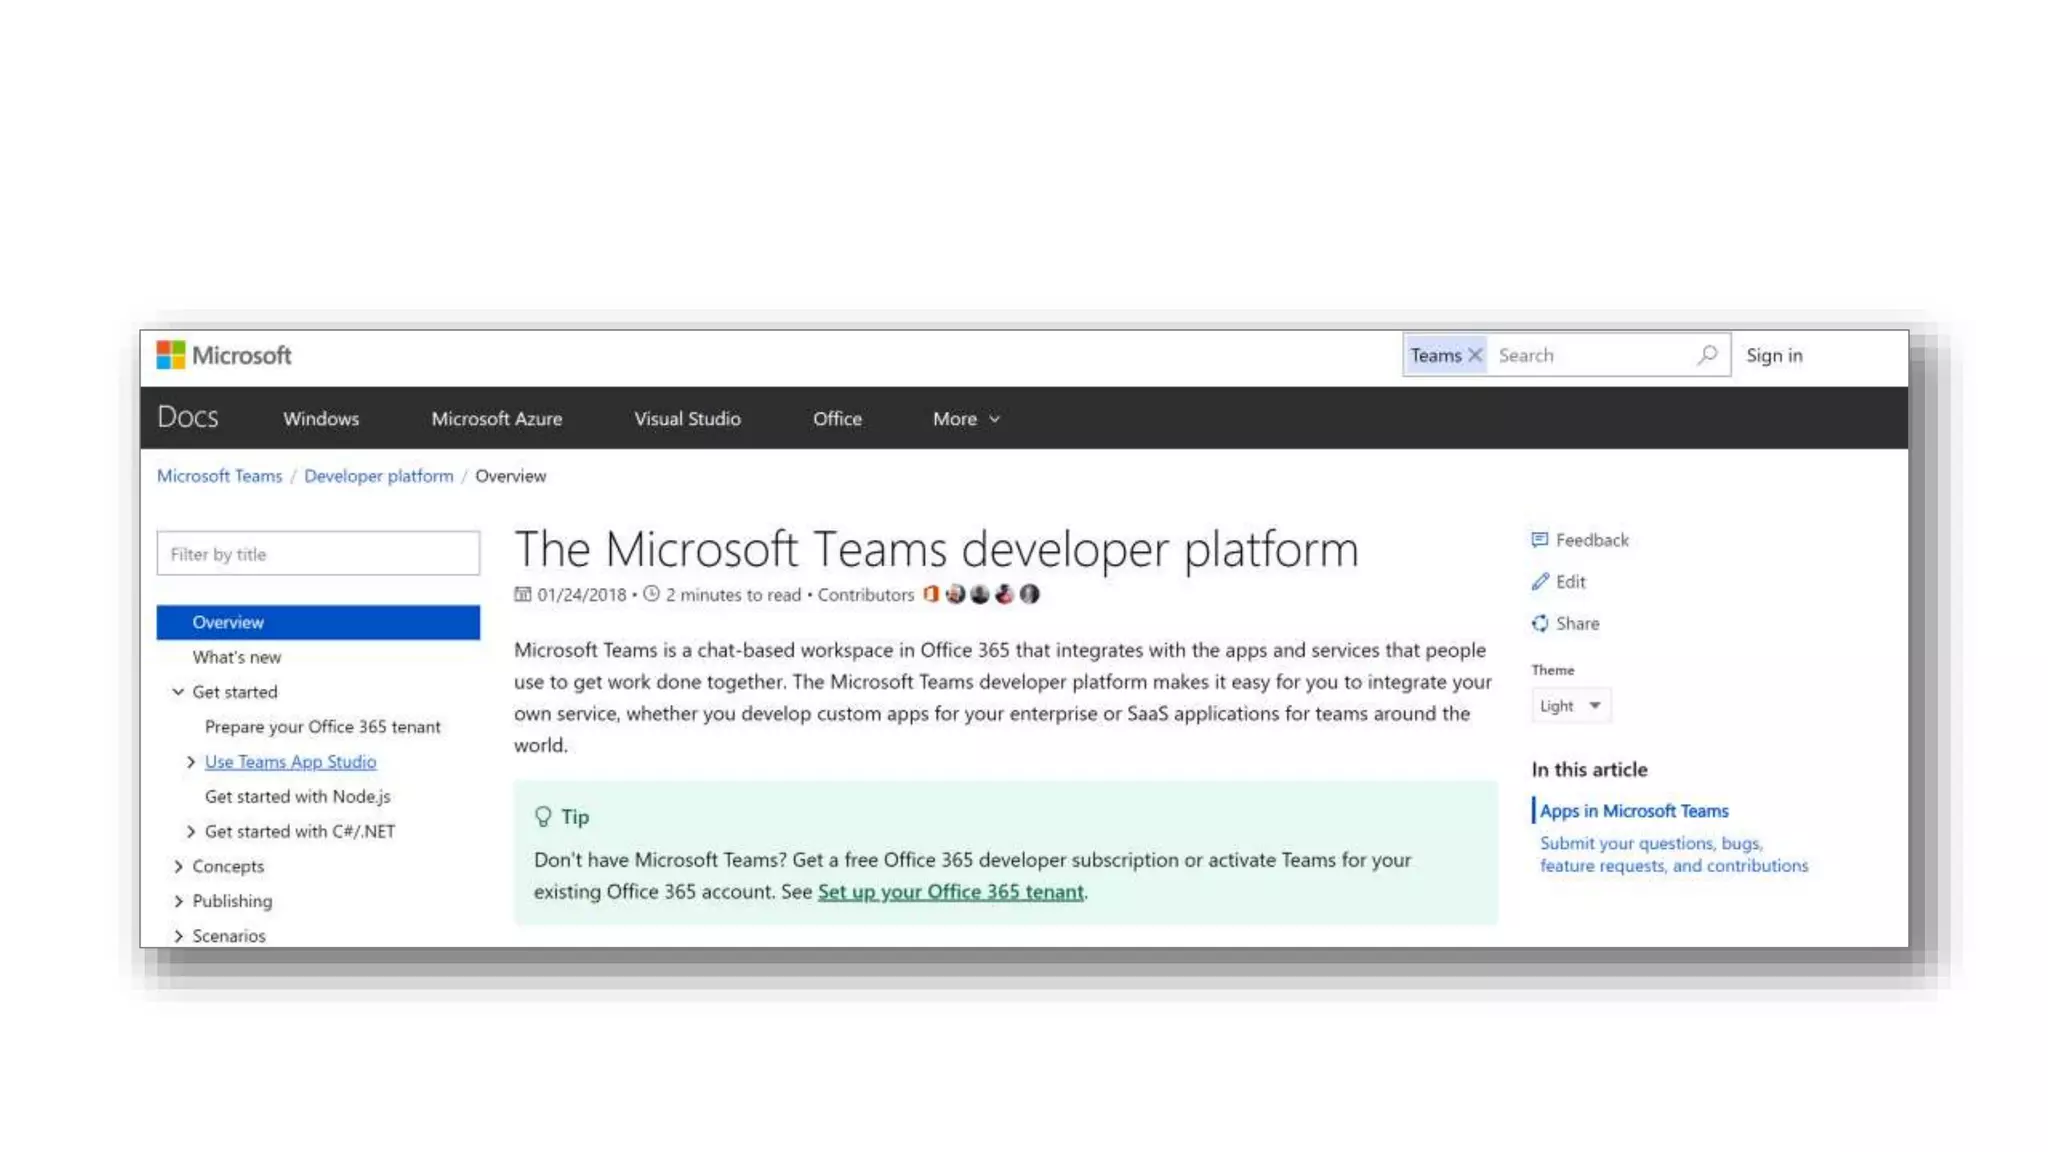
Task: Open the Docs home link
Action: pyautogui.click(x=187, y=417)
